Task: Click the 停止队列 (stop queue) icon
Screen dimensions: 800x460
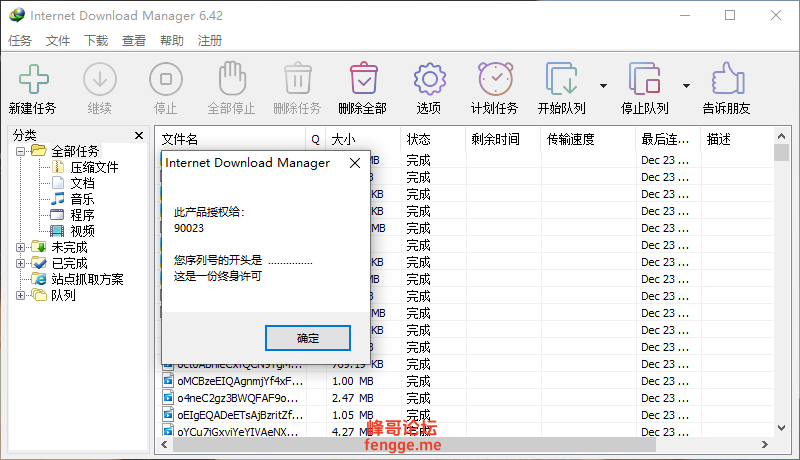Action: coord(644,79)
